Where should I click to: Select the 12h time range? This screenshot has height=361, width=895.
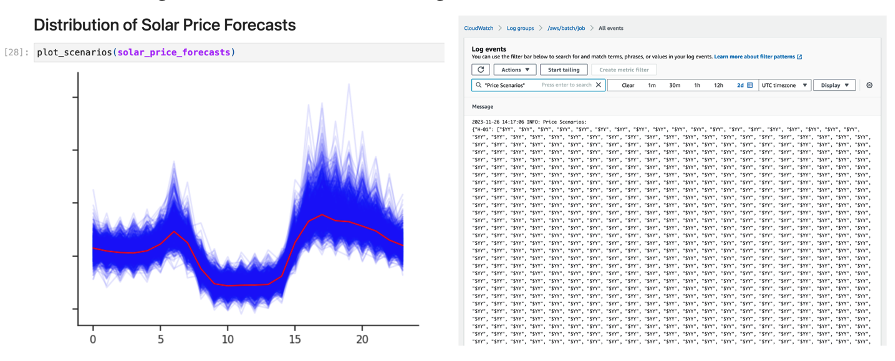coord(719,85)
